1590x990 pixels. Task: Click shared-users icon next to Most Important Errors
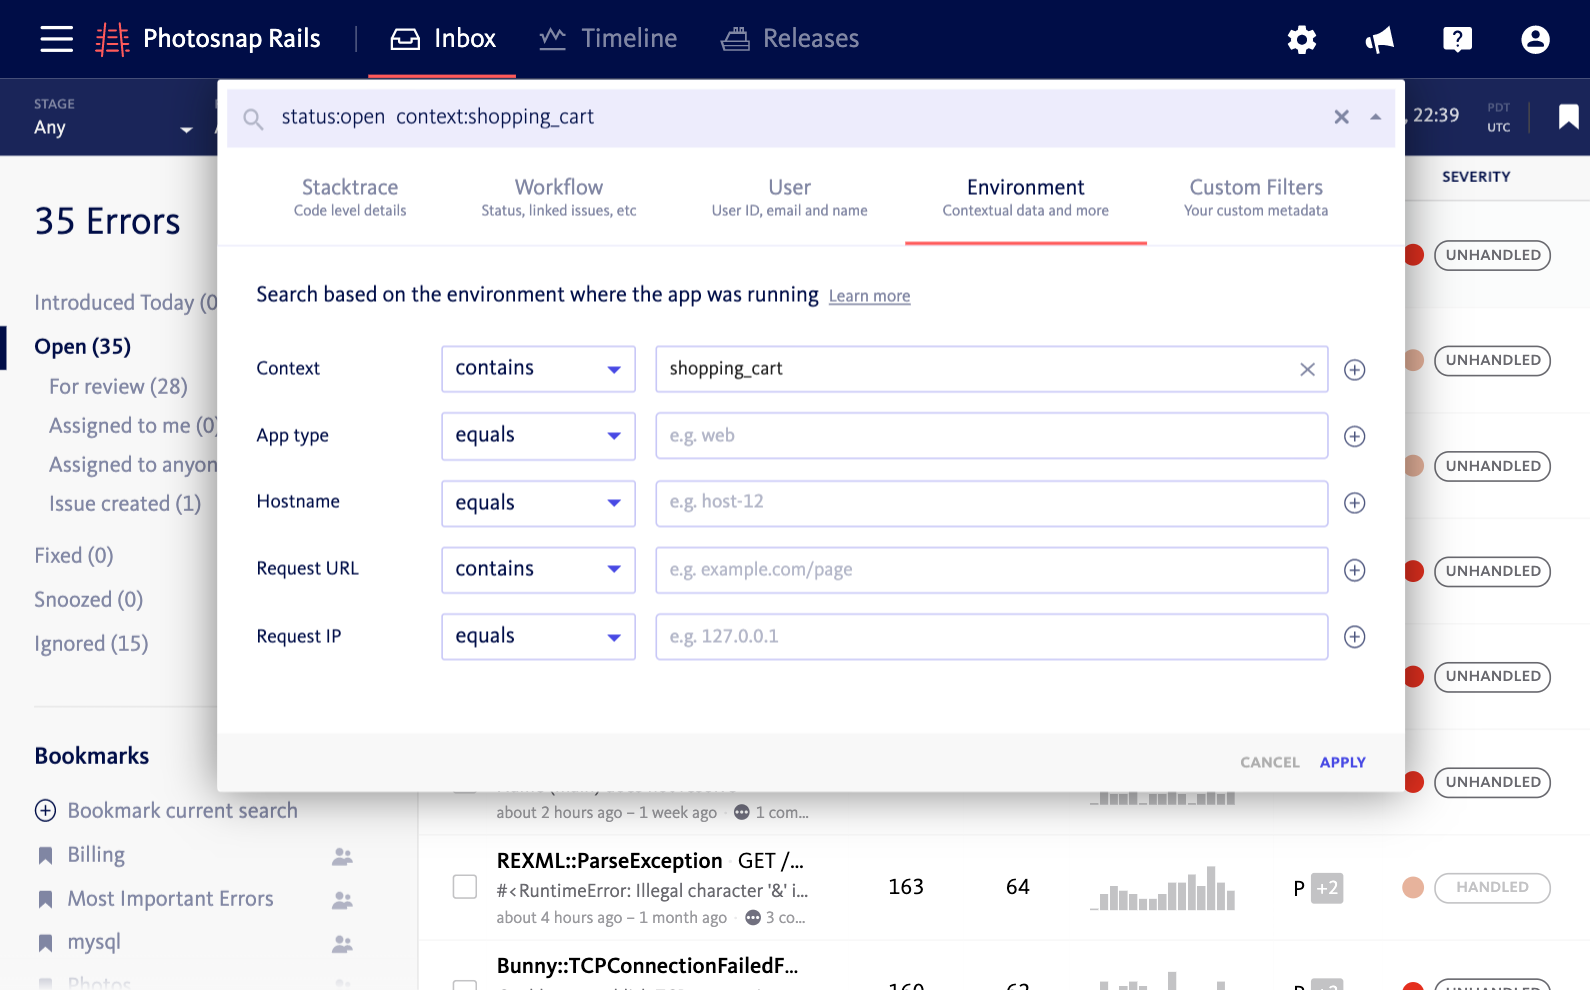tap(342, 900)
